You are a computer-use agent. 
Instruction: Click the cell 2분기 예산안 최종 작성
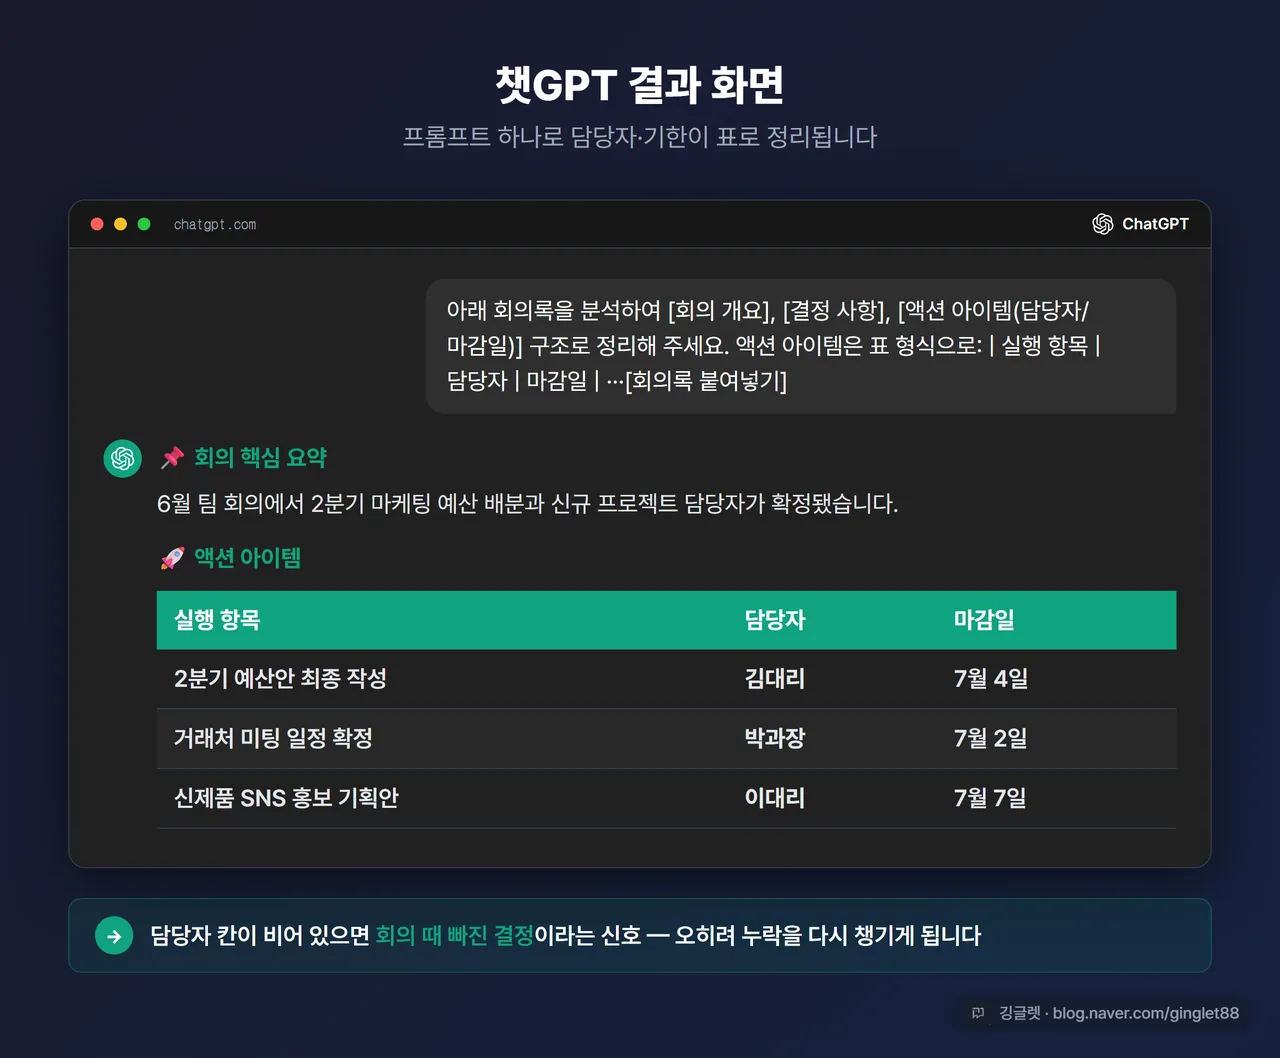pos(280,679)
